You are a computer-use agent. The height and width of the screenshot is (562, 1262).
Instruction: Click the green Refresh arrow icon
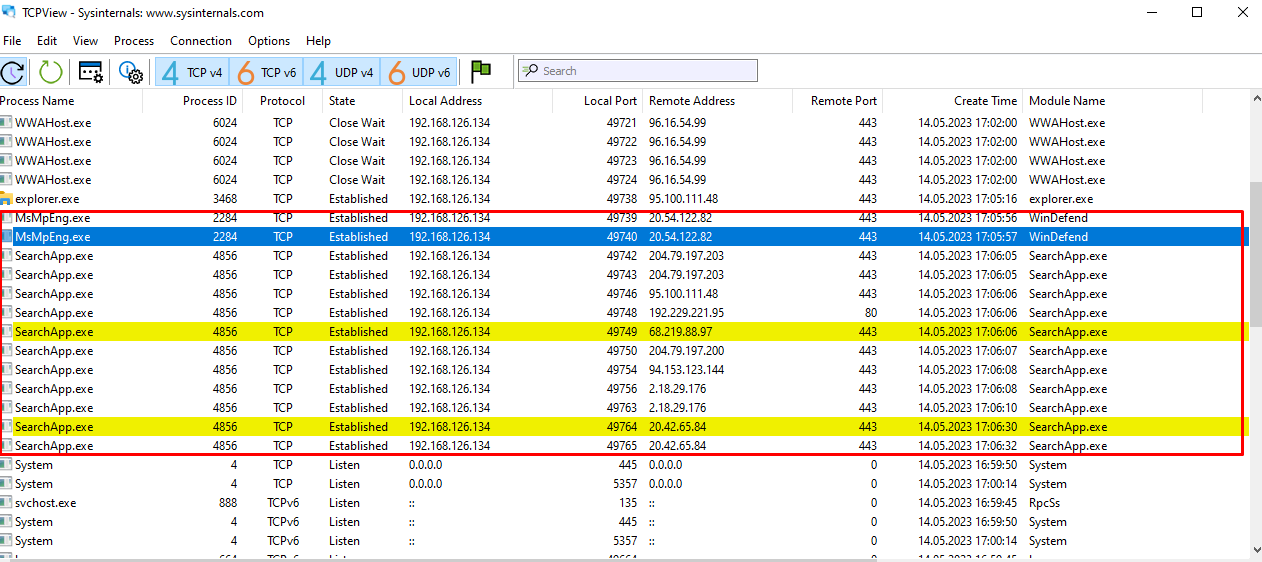point(50,72)
